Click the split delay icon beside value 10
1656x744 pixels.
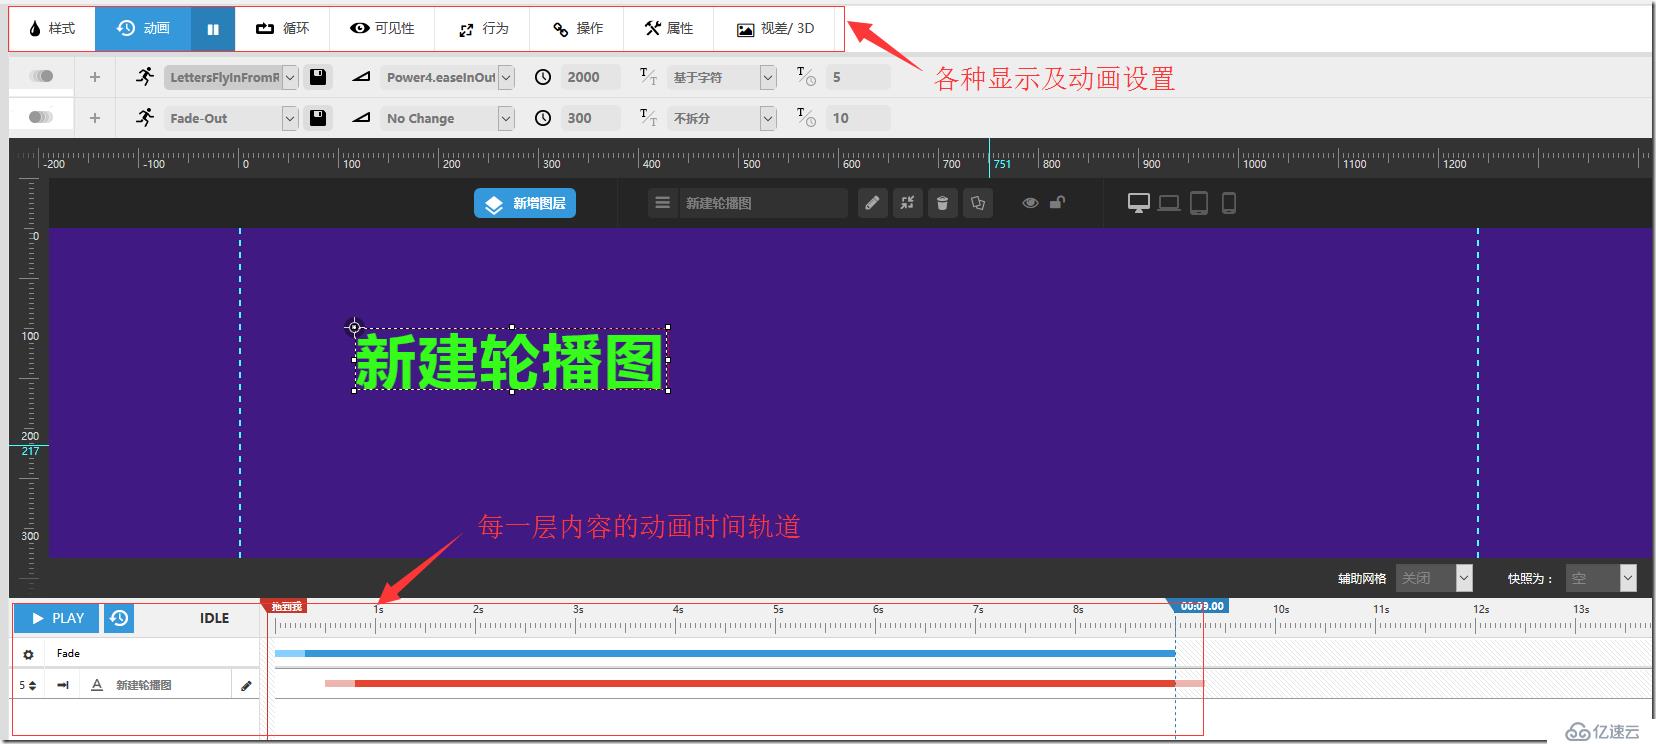point(806,117)
